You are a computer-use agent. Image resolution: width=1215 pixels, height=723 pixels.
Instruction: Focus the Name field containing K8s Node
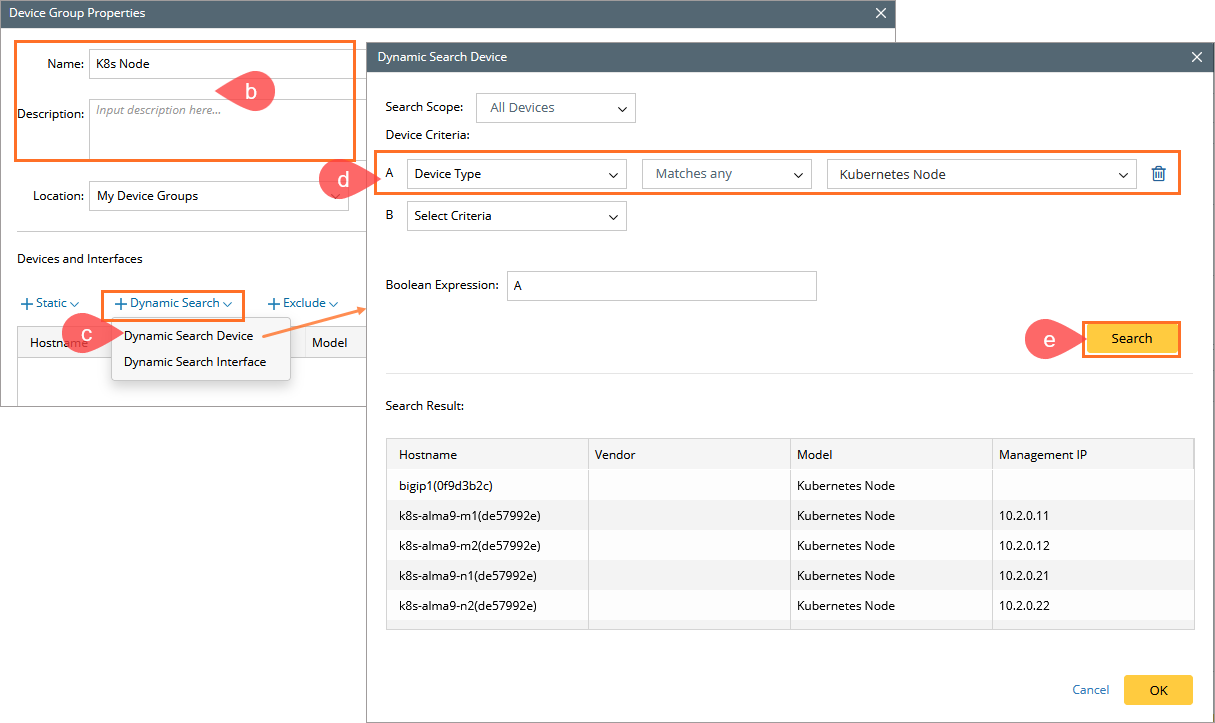(x=220, y=64)
